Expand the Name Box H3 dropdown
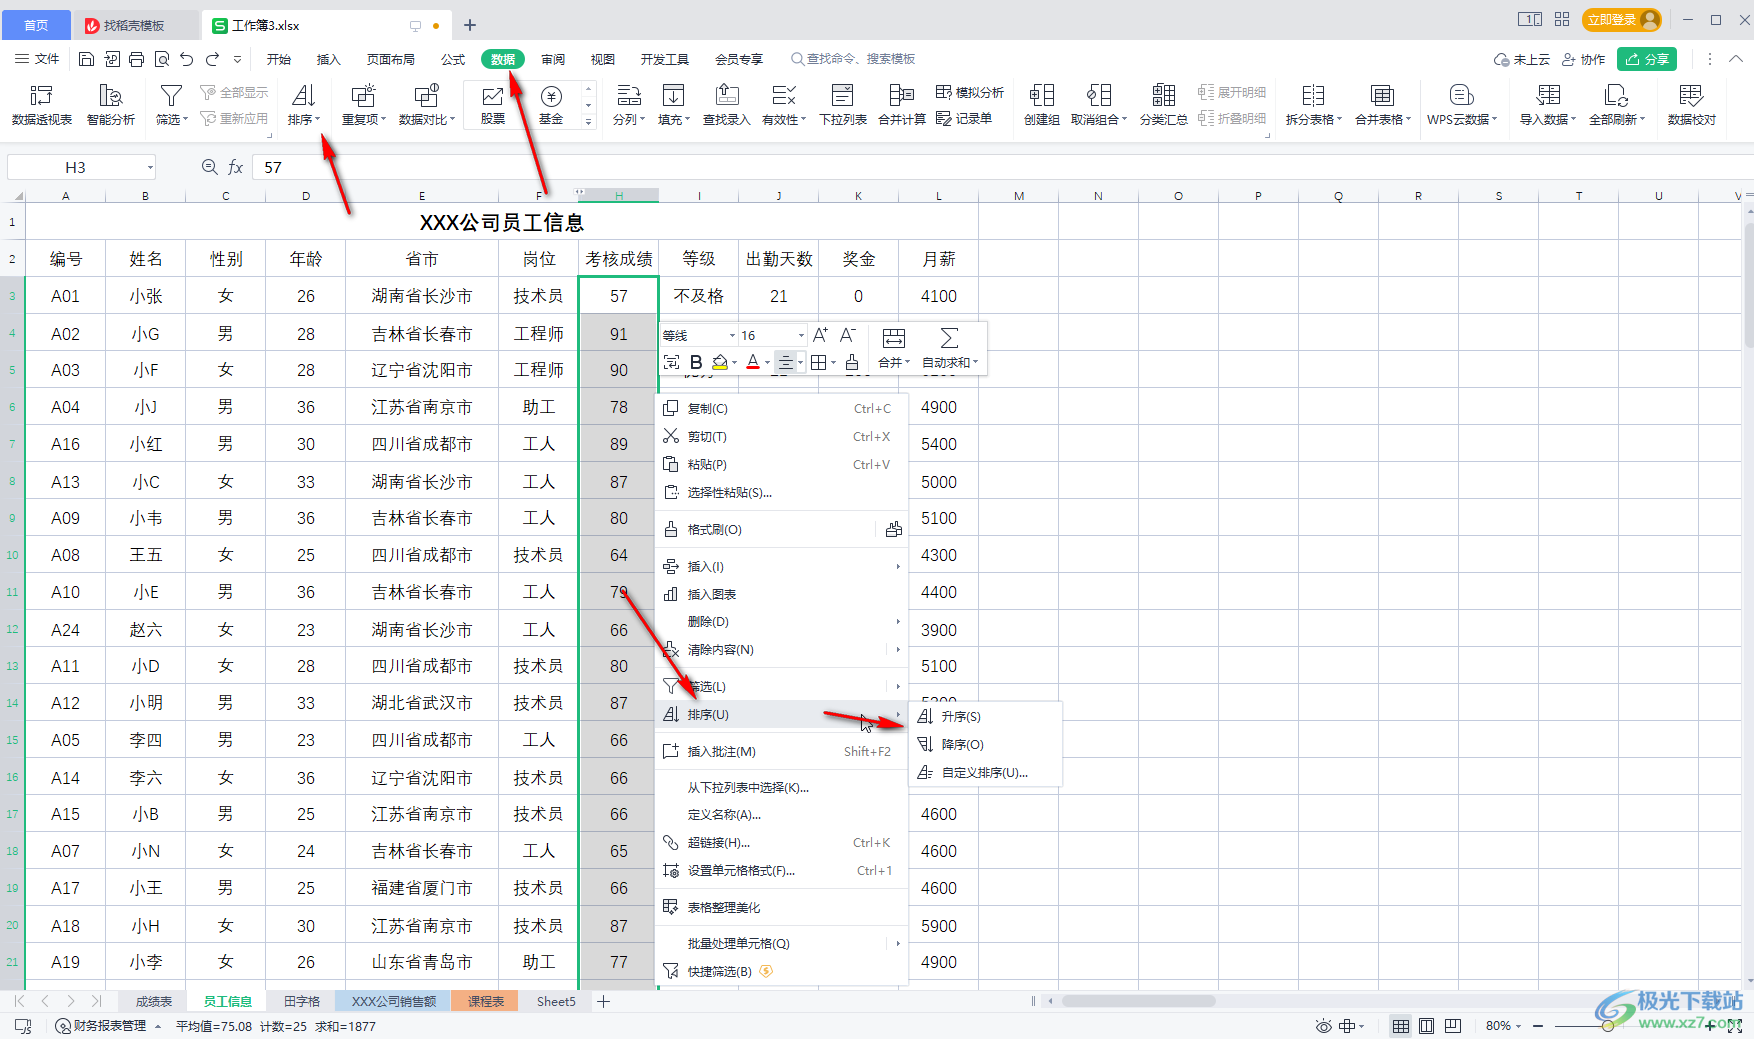 pyautogui.click(x=150, y=167)
